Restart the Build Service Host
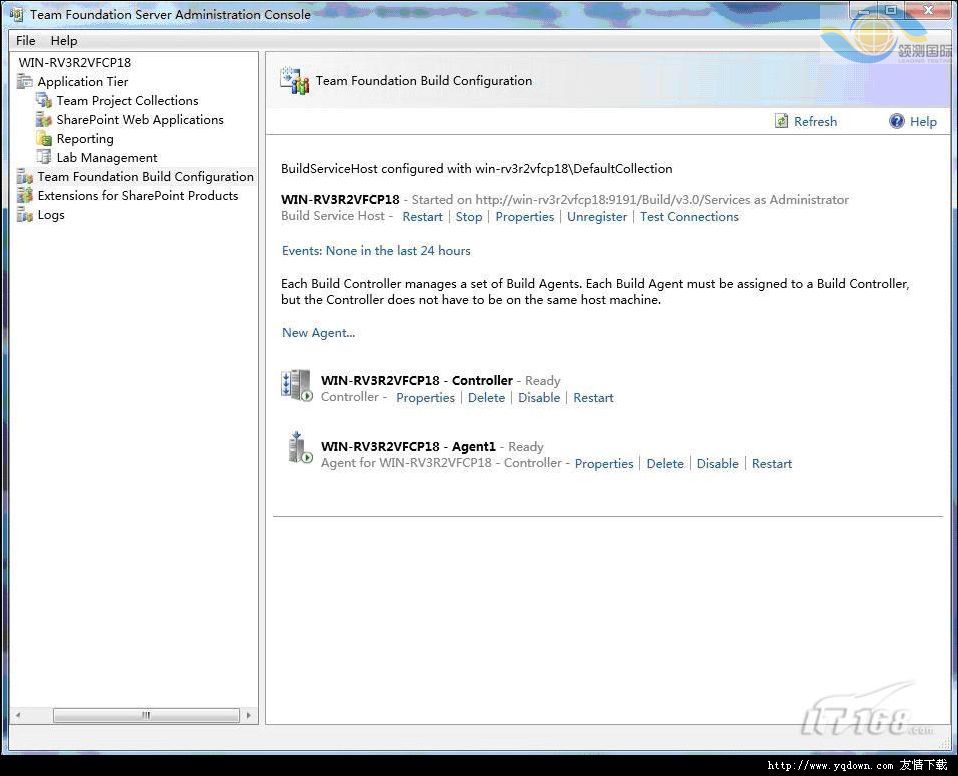The height and width of the screenshot is (776, 958). [422, 217]
